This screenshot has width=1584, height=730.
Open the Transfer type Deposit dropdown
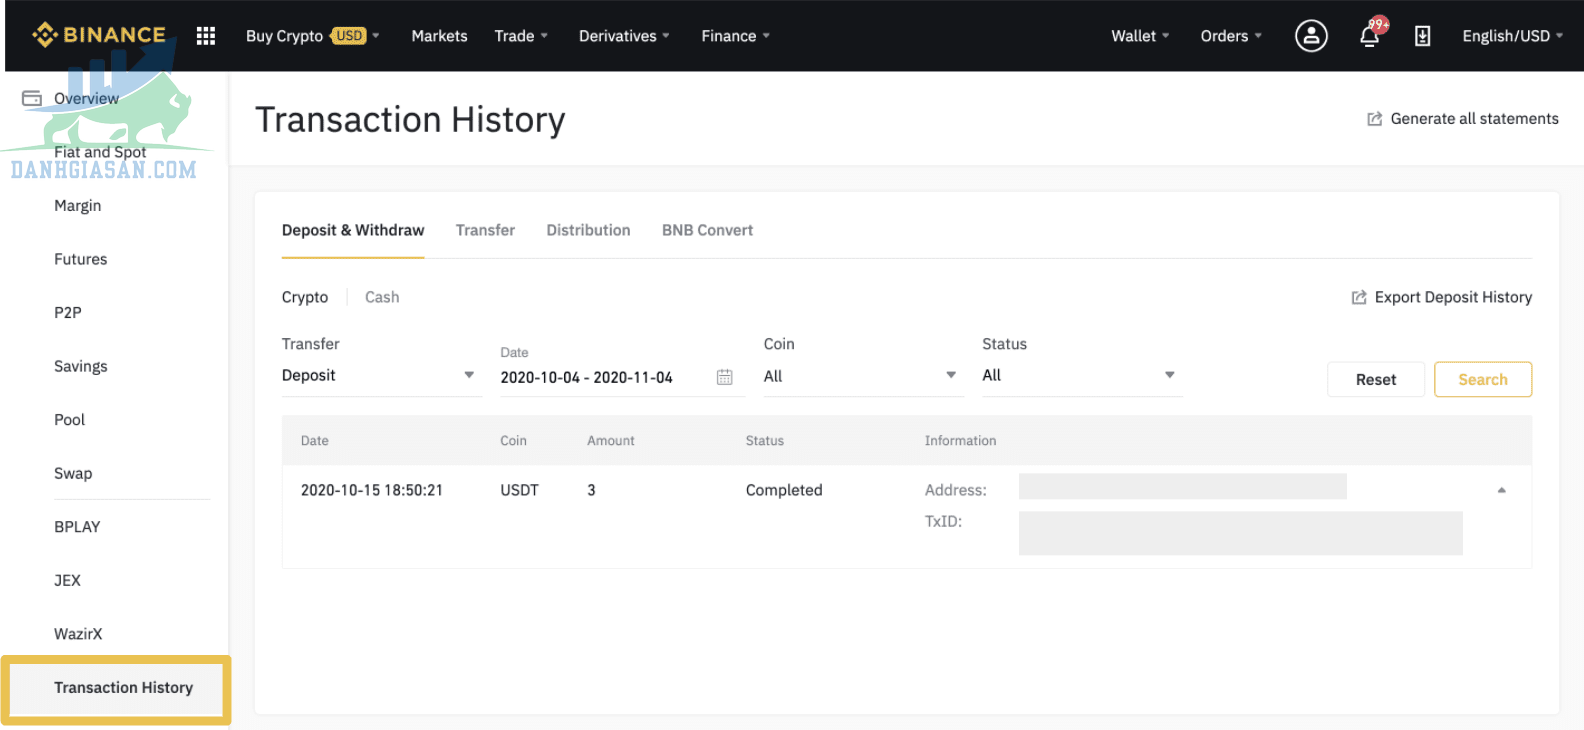pos(381,376)
